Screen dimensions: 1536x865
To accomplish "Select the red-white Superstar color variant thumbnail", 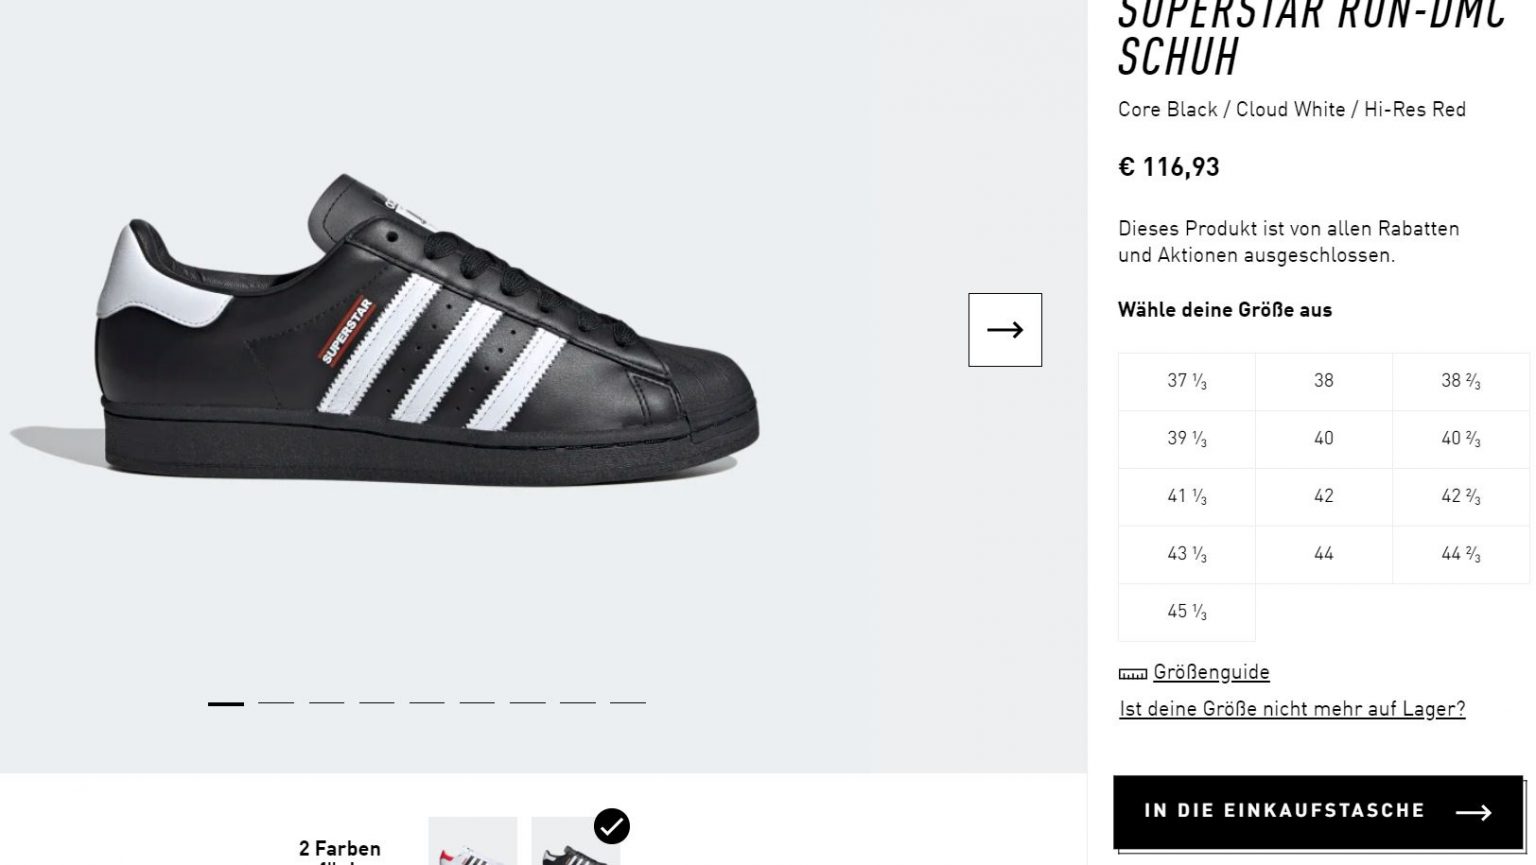I will 473,842.
